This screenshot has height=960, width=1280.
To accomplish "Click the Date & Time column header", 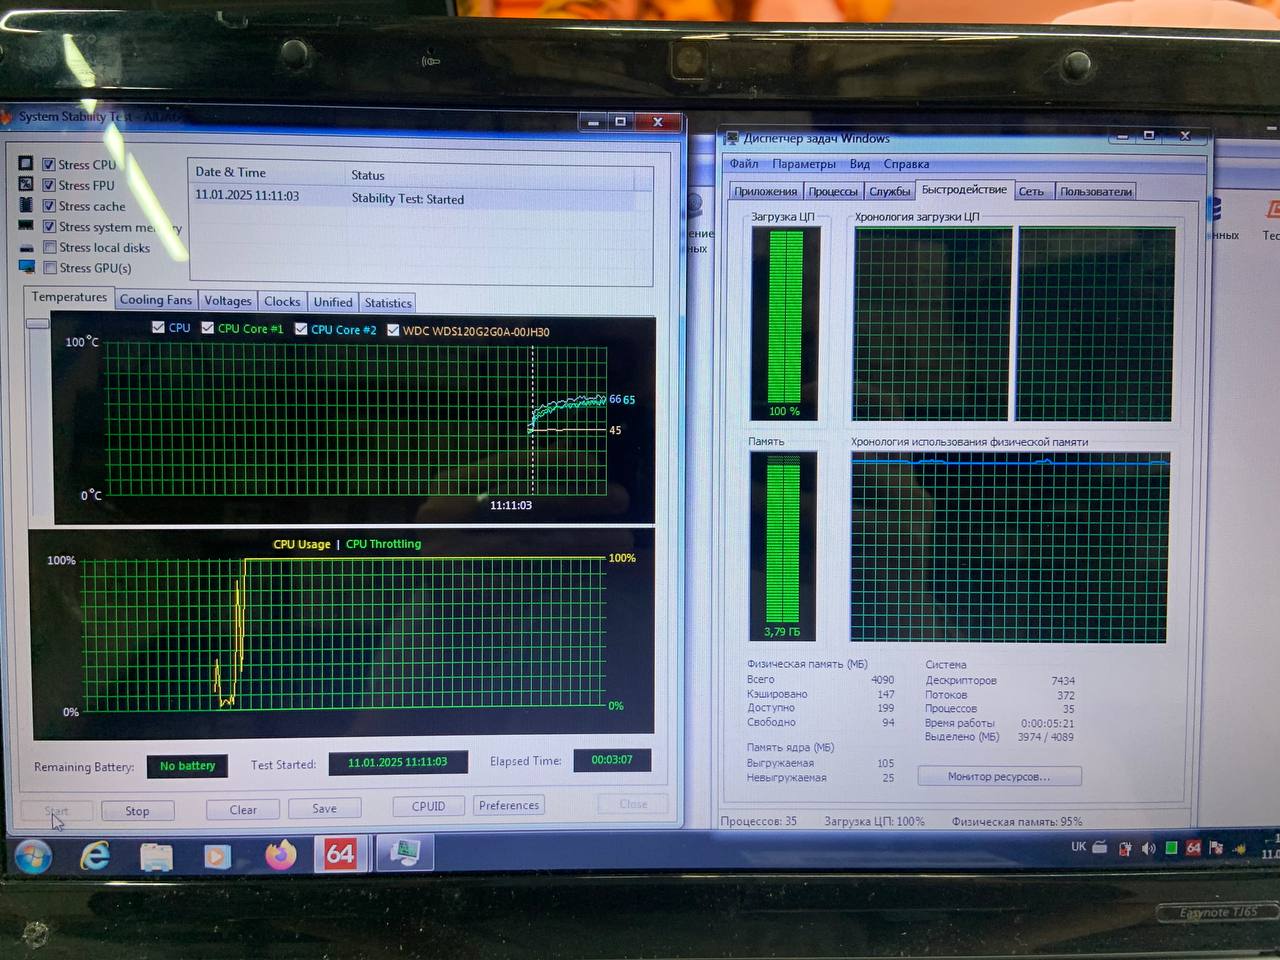I will click(x=266, y=173).
